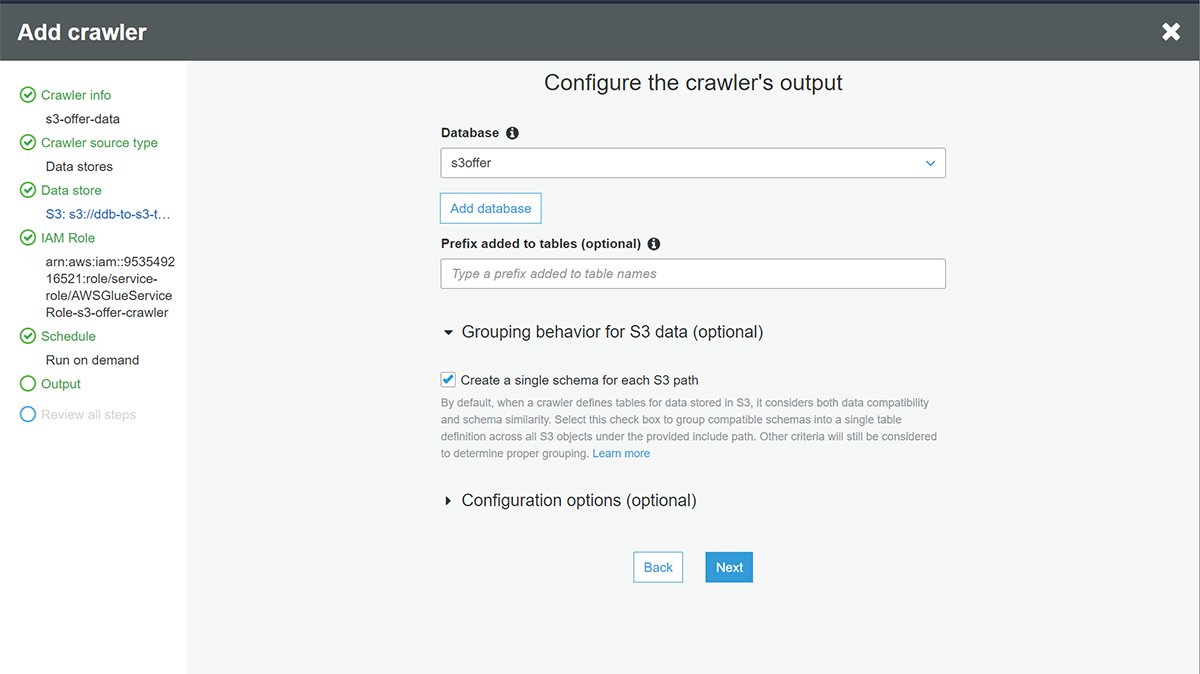The width and height of the screenshot is (1200, 674).
Task: Click the Crawler info green checkmark icon
Action: pyautogui.click(x=28, y=95)
